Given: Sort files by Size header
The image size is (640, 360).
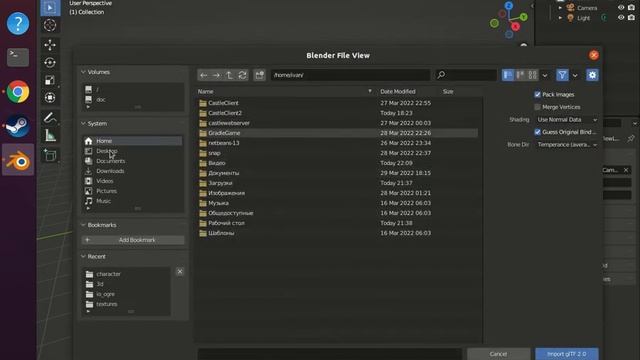Looking at the screenshot, I should point(448,91).
